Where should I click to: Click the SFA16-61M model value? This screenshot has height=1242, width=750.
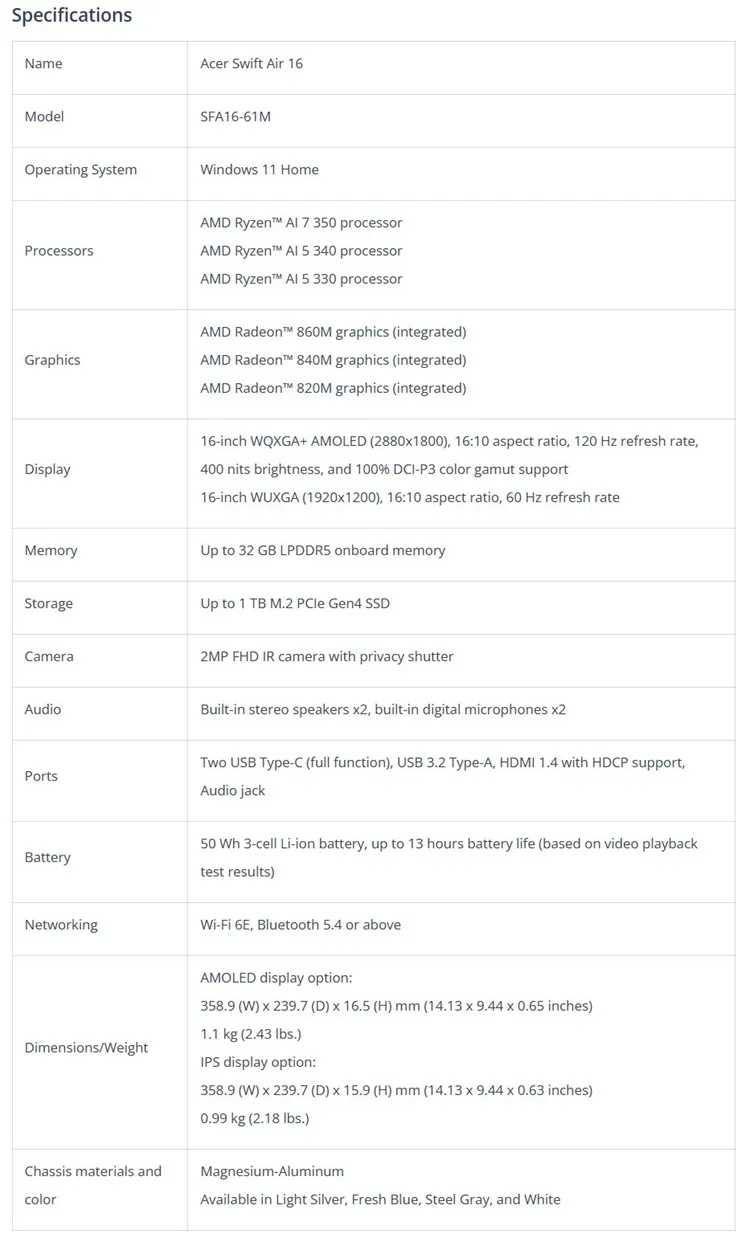(x=235, y=116)
